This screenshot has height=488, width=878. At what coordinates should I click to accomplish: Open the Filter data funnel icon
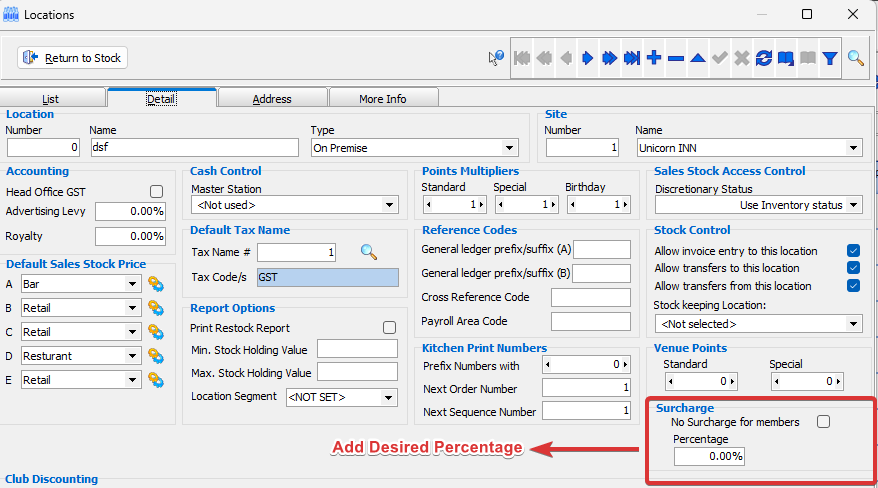830,58
